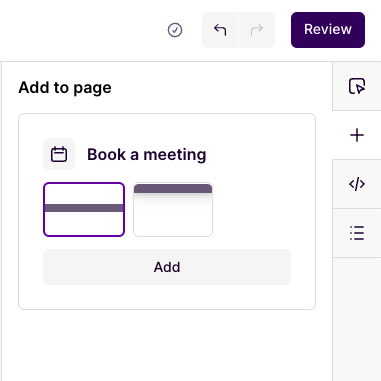This screenshot has width=381, height=381.
Task: Click the calendar icon beside Book a meeting
Action: [x=59, y=154]
